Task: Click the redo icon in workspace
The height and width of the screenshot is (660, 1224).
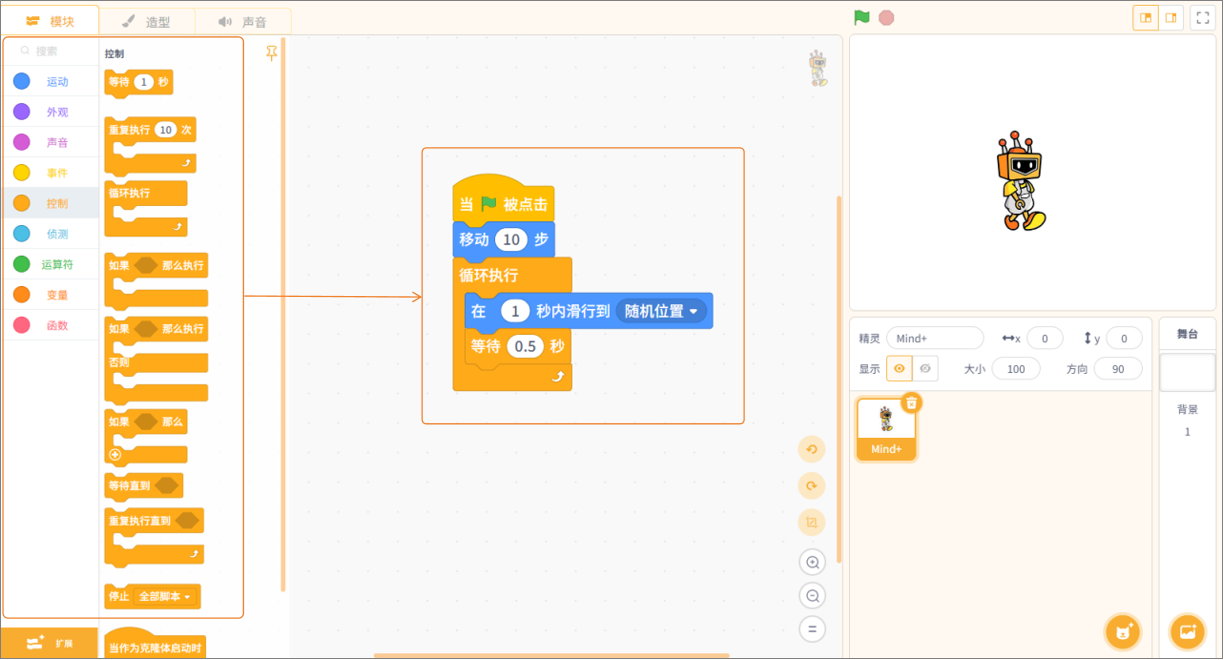Action: (812, 486)
